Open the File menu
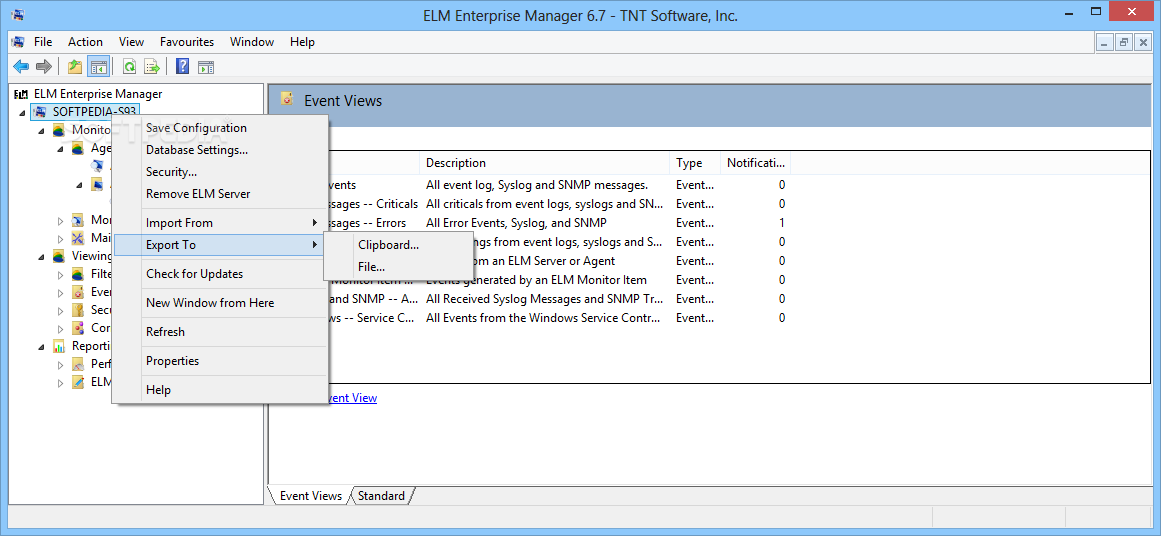Screen dimensions: 1161x536 point(43,41)
